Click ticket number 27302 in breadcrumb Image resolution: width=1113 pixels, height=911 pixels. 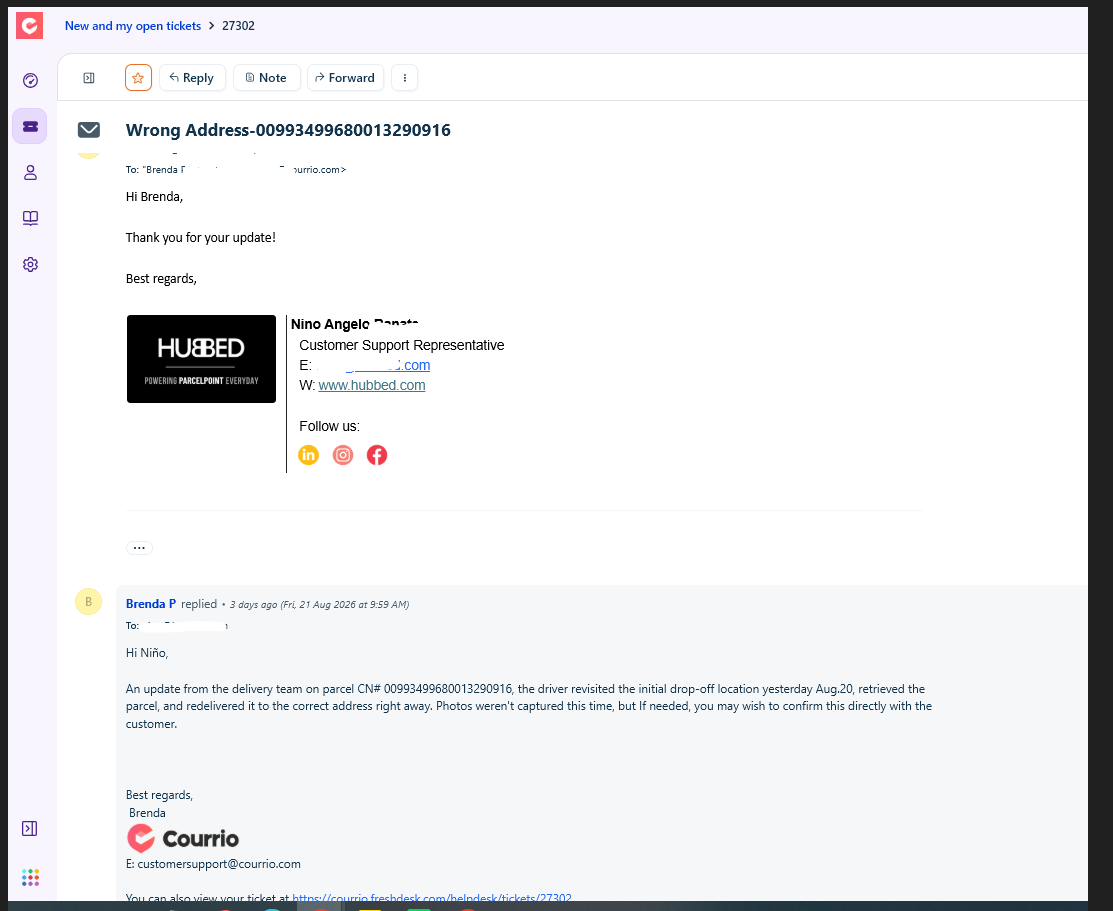[x=238, y=26]
